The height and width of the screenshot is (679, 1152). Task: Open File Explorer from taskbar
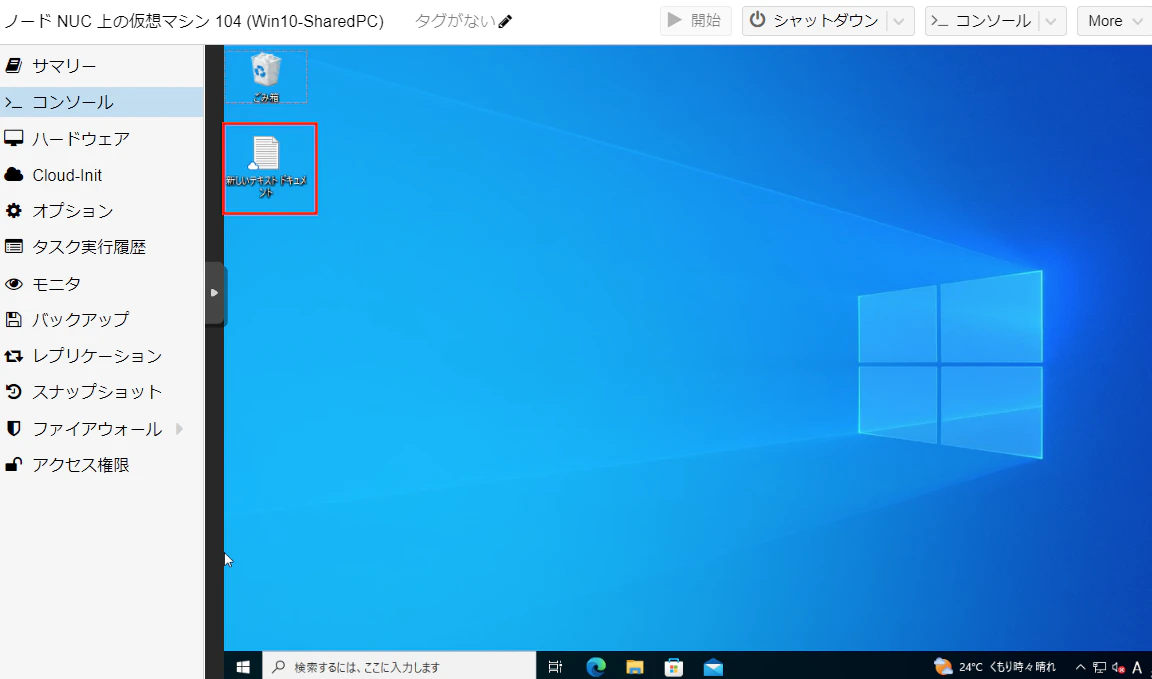tap(635, 667)
